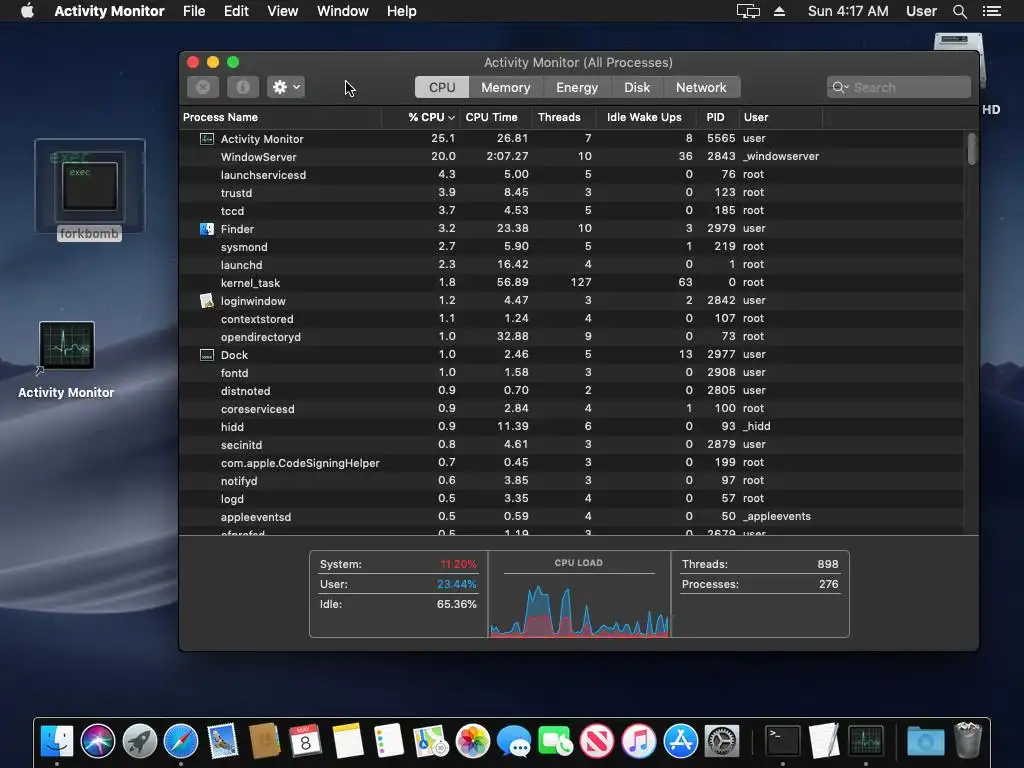
Task: Open App Store from the Dock
Action: point(680,741)
